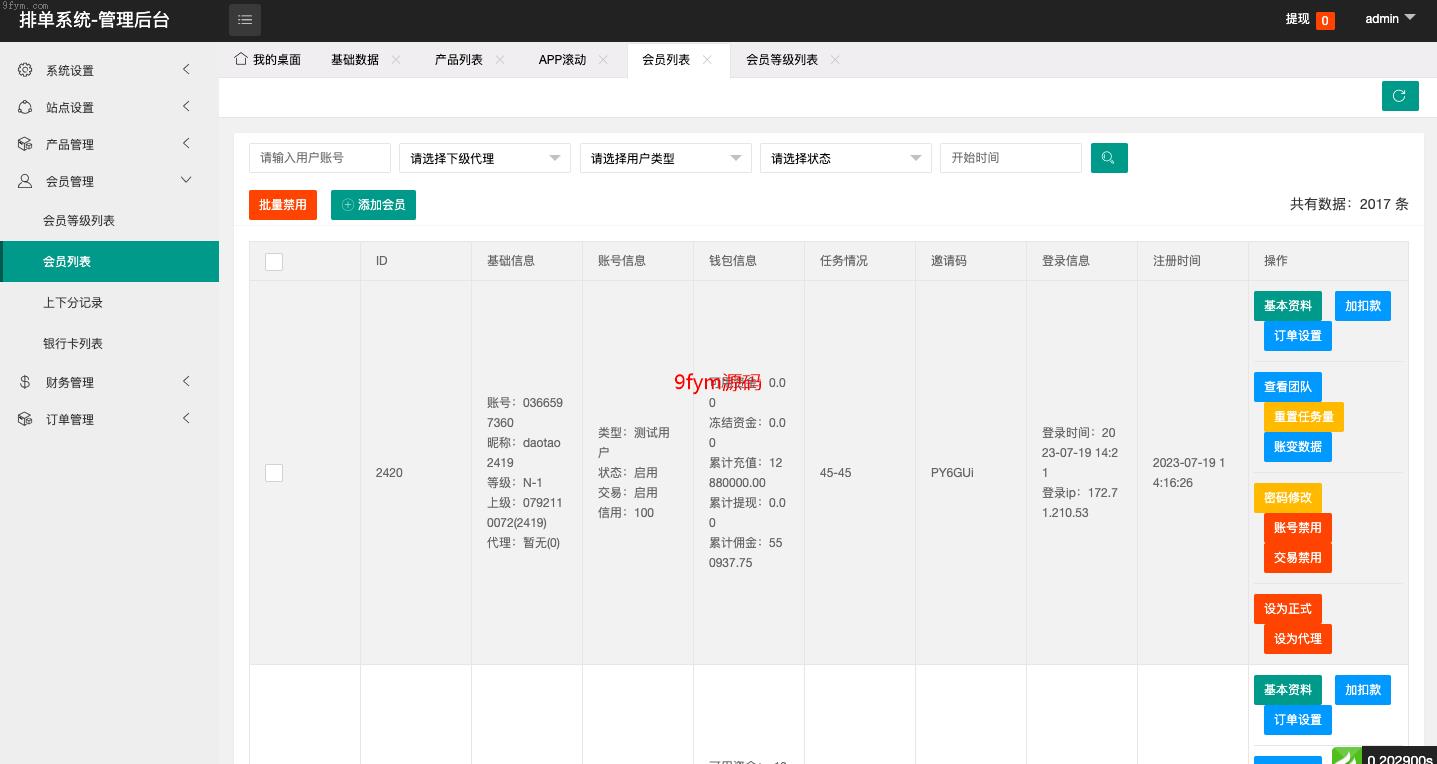Toggle the select-all checkbox in table header
Image resolution: width=1437 pixels, height=764 pixels.
pyautogui.click(x=274, y=262)
